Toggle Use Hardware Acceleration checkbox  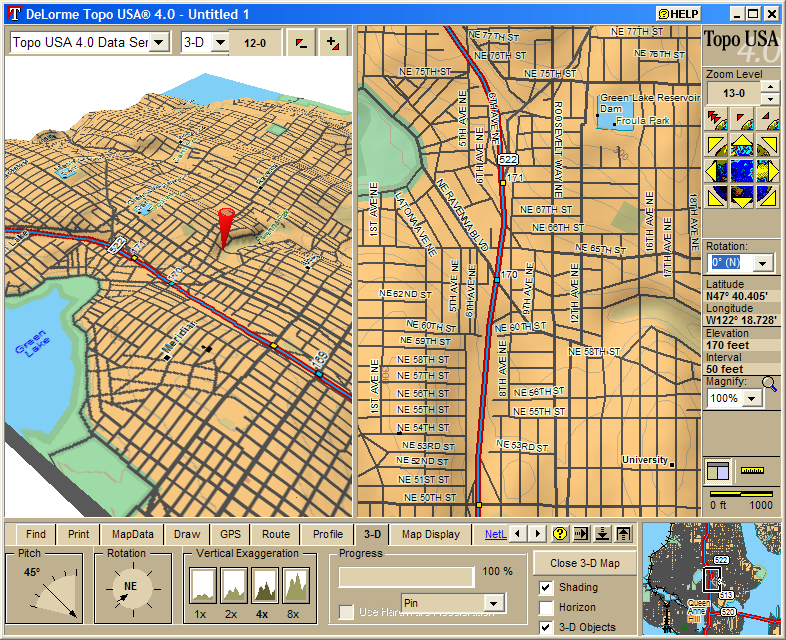(346, 612)
